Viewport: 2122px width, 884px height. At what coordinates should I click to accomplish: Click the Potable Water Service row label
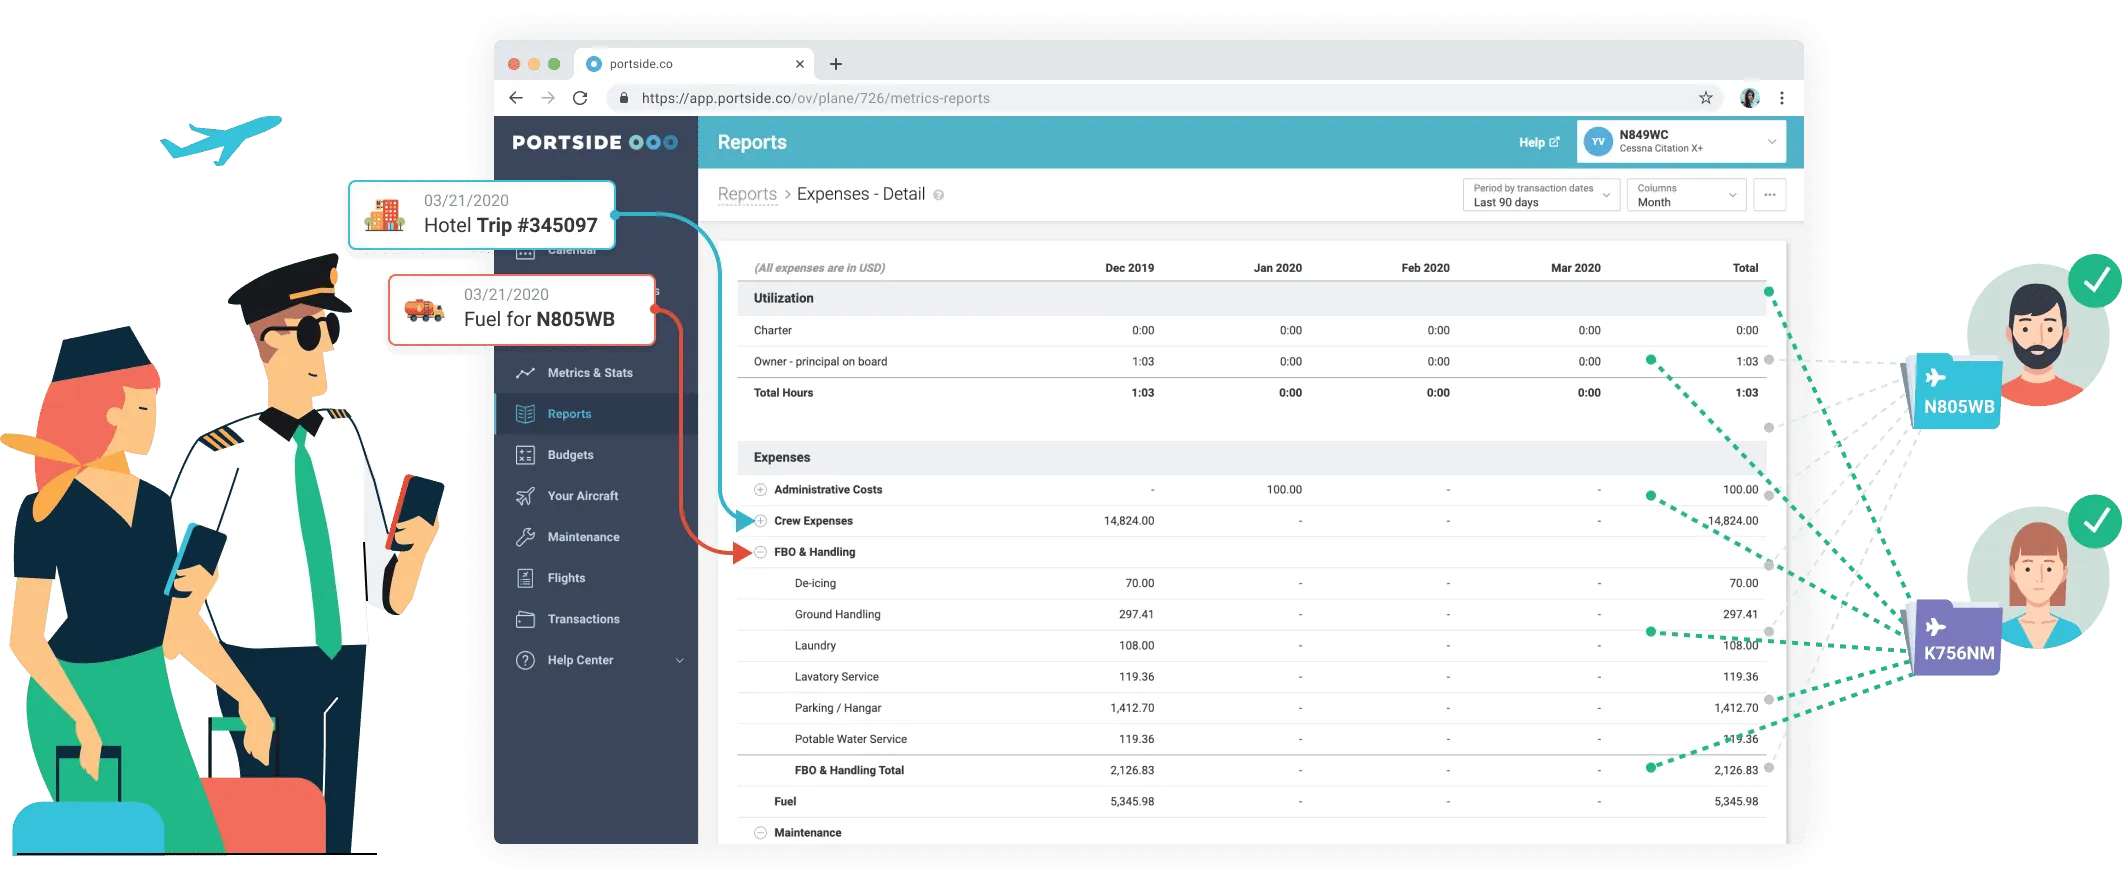[x=850, y=739]
